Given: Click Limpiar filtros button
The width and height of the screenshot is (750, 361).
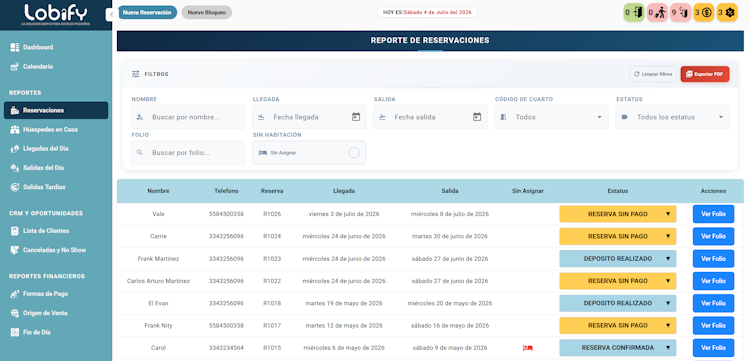Looking at the screenshot, I should (652, 74).
